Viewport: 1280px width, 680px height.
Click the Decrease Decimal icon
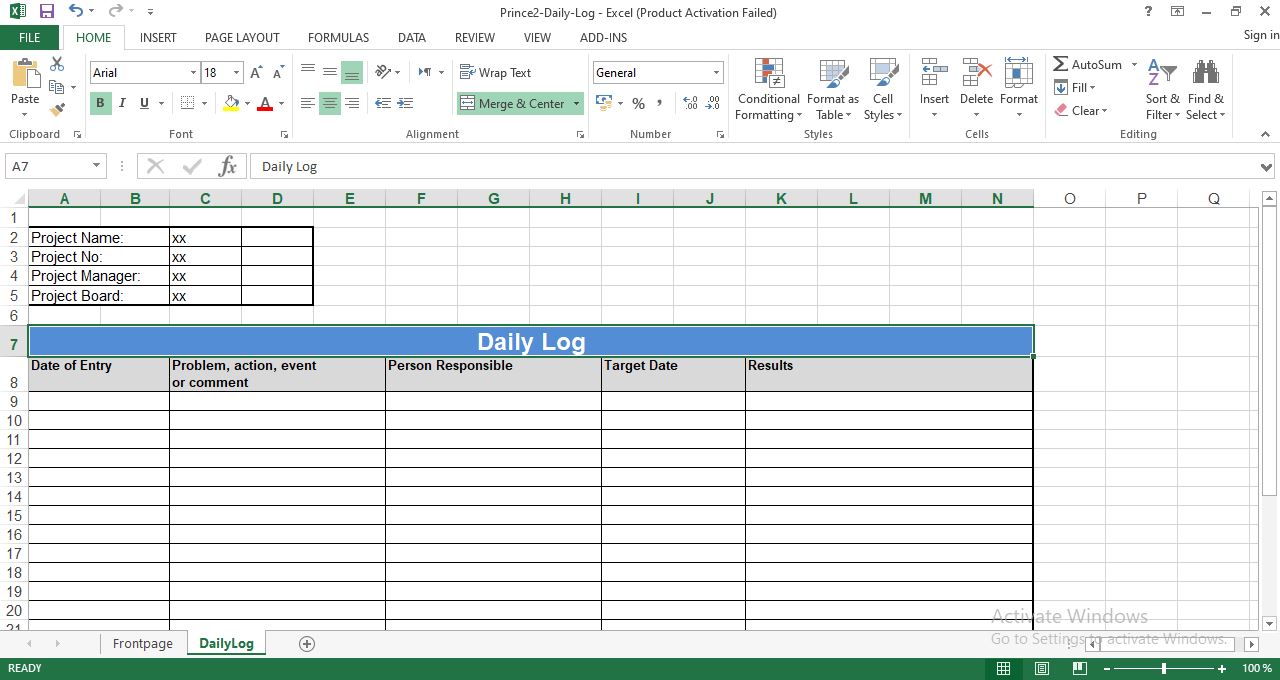(713, 103)
